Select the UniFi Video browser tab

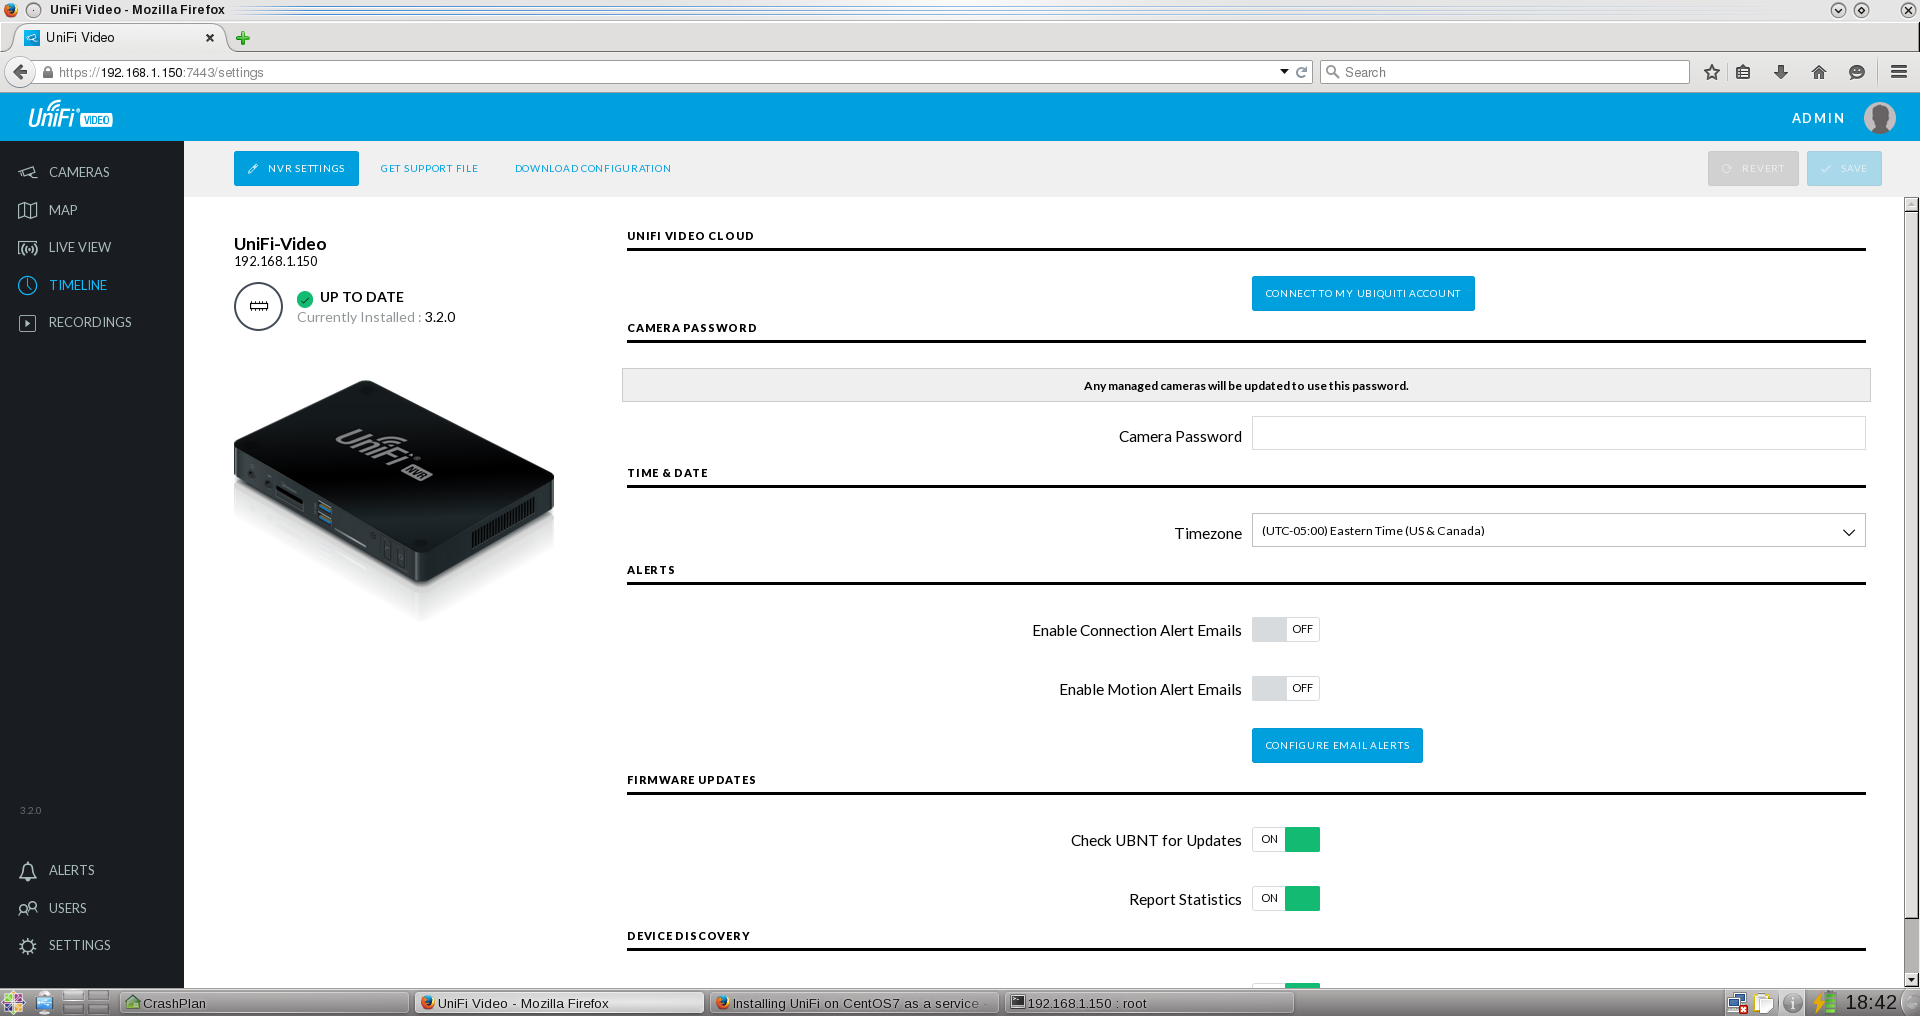pyautogui.click(x=118, y=38)
